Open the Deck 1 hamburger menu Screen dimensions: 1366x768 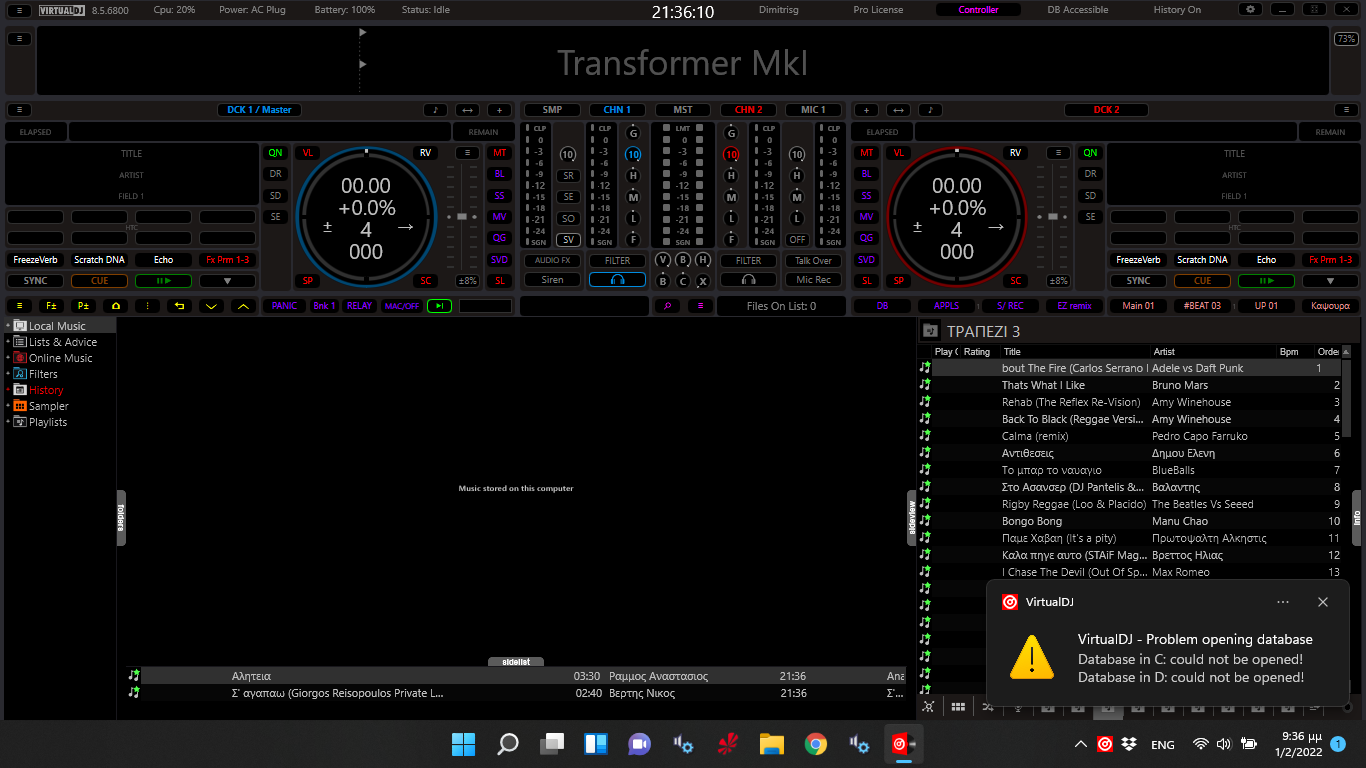19,110
